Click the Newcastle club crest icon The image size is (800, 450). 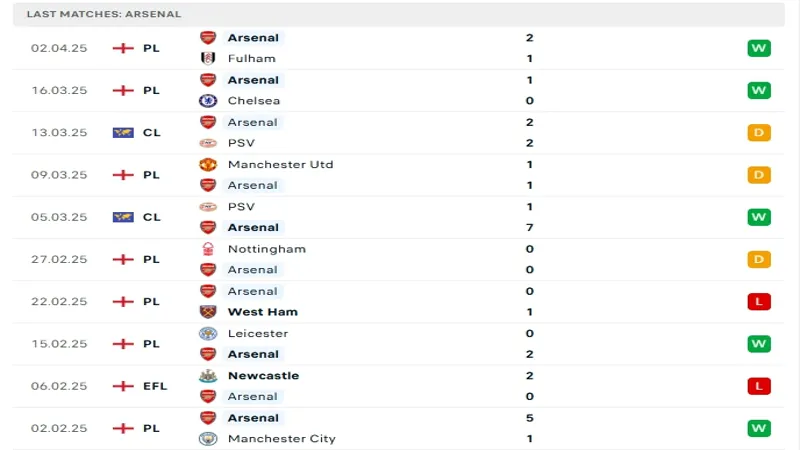tap(208, 376)
